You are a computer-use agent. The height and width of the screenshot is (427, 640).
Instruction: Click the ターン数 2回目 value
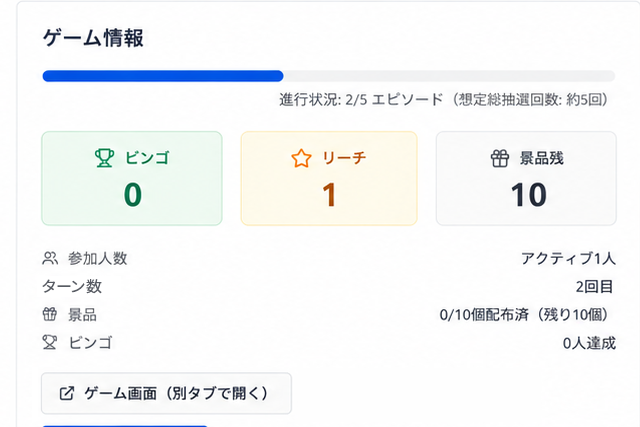594,287
